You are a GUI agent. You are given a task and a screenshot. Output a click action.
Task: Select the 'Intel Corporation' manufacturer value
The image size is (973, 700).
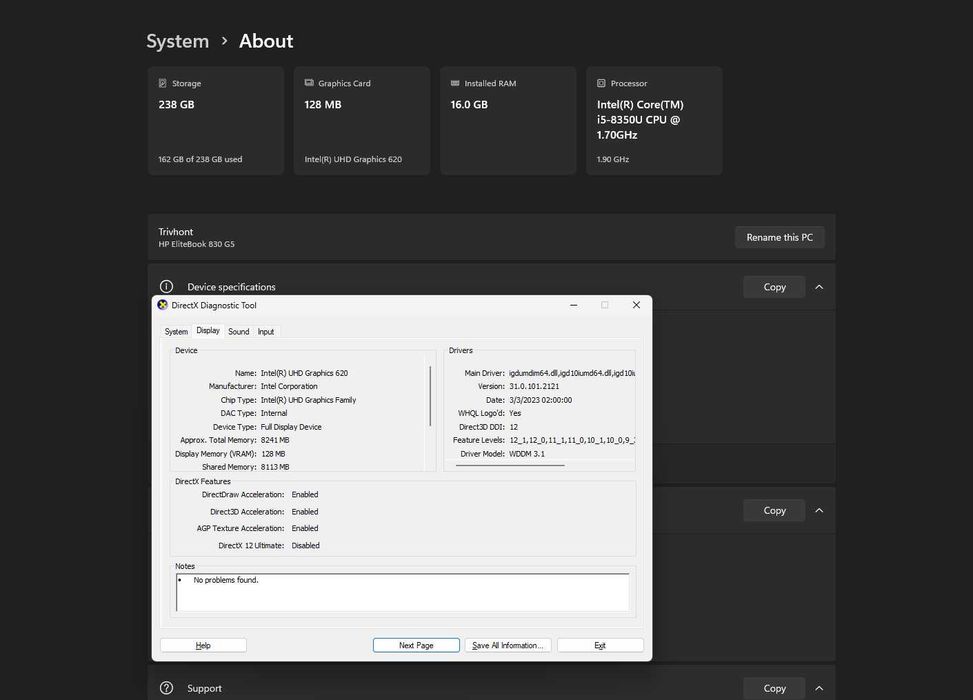click(289, 387)
